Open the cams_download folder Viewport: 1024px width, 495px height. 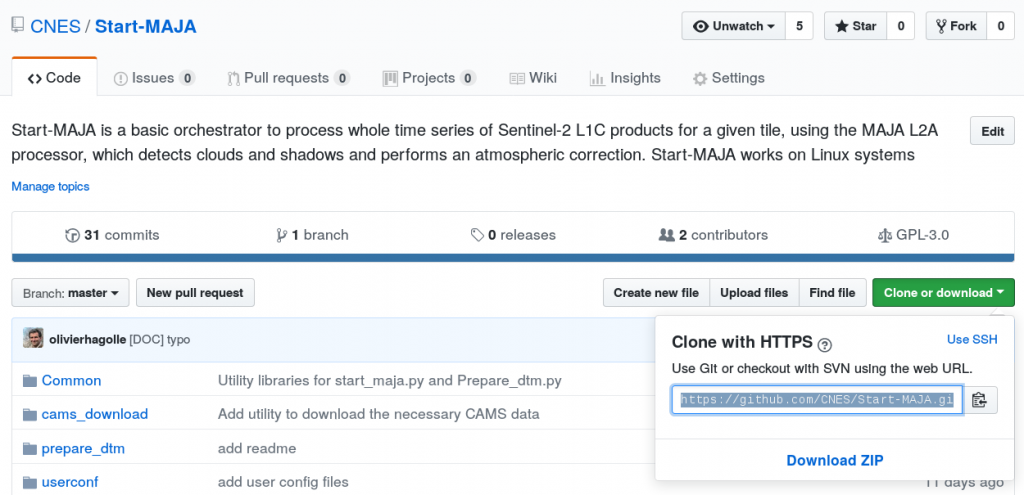(x=95, y=415)
